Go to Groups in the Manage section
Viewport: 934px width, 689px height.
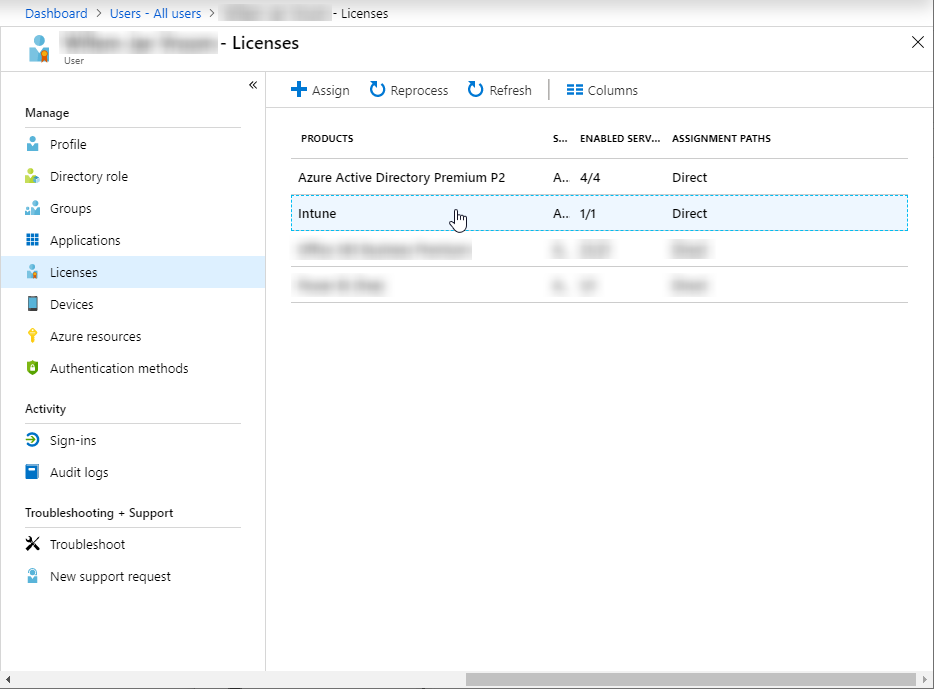70,208
